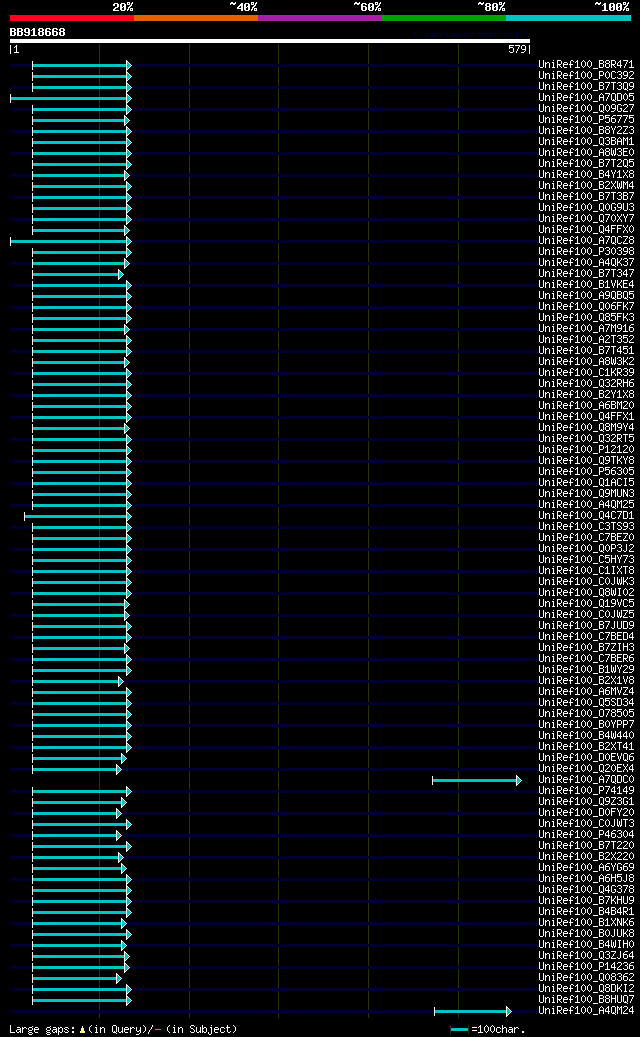Select the UniRef100_A7QD05 label

pyautogui.click(x=586, y=98)
